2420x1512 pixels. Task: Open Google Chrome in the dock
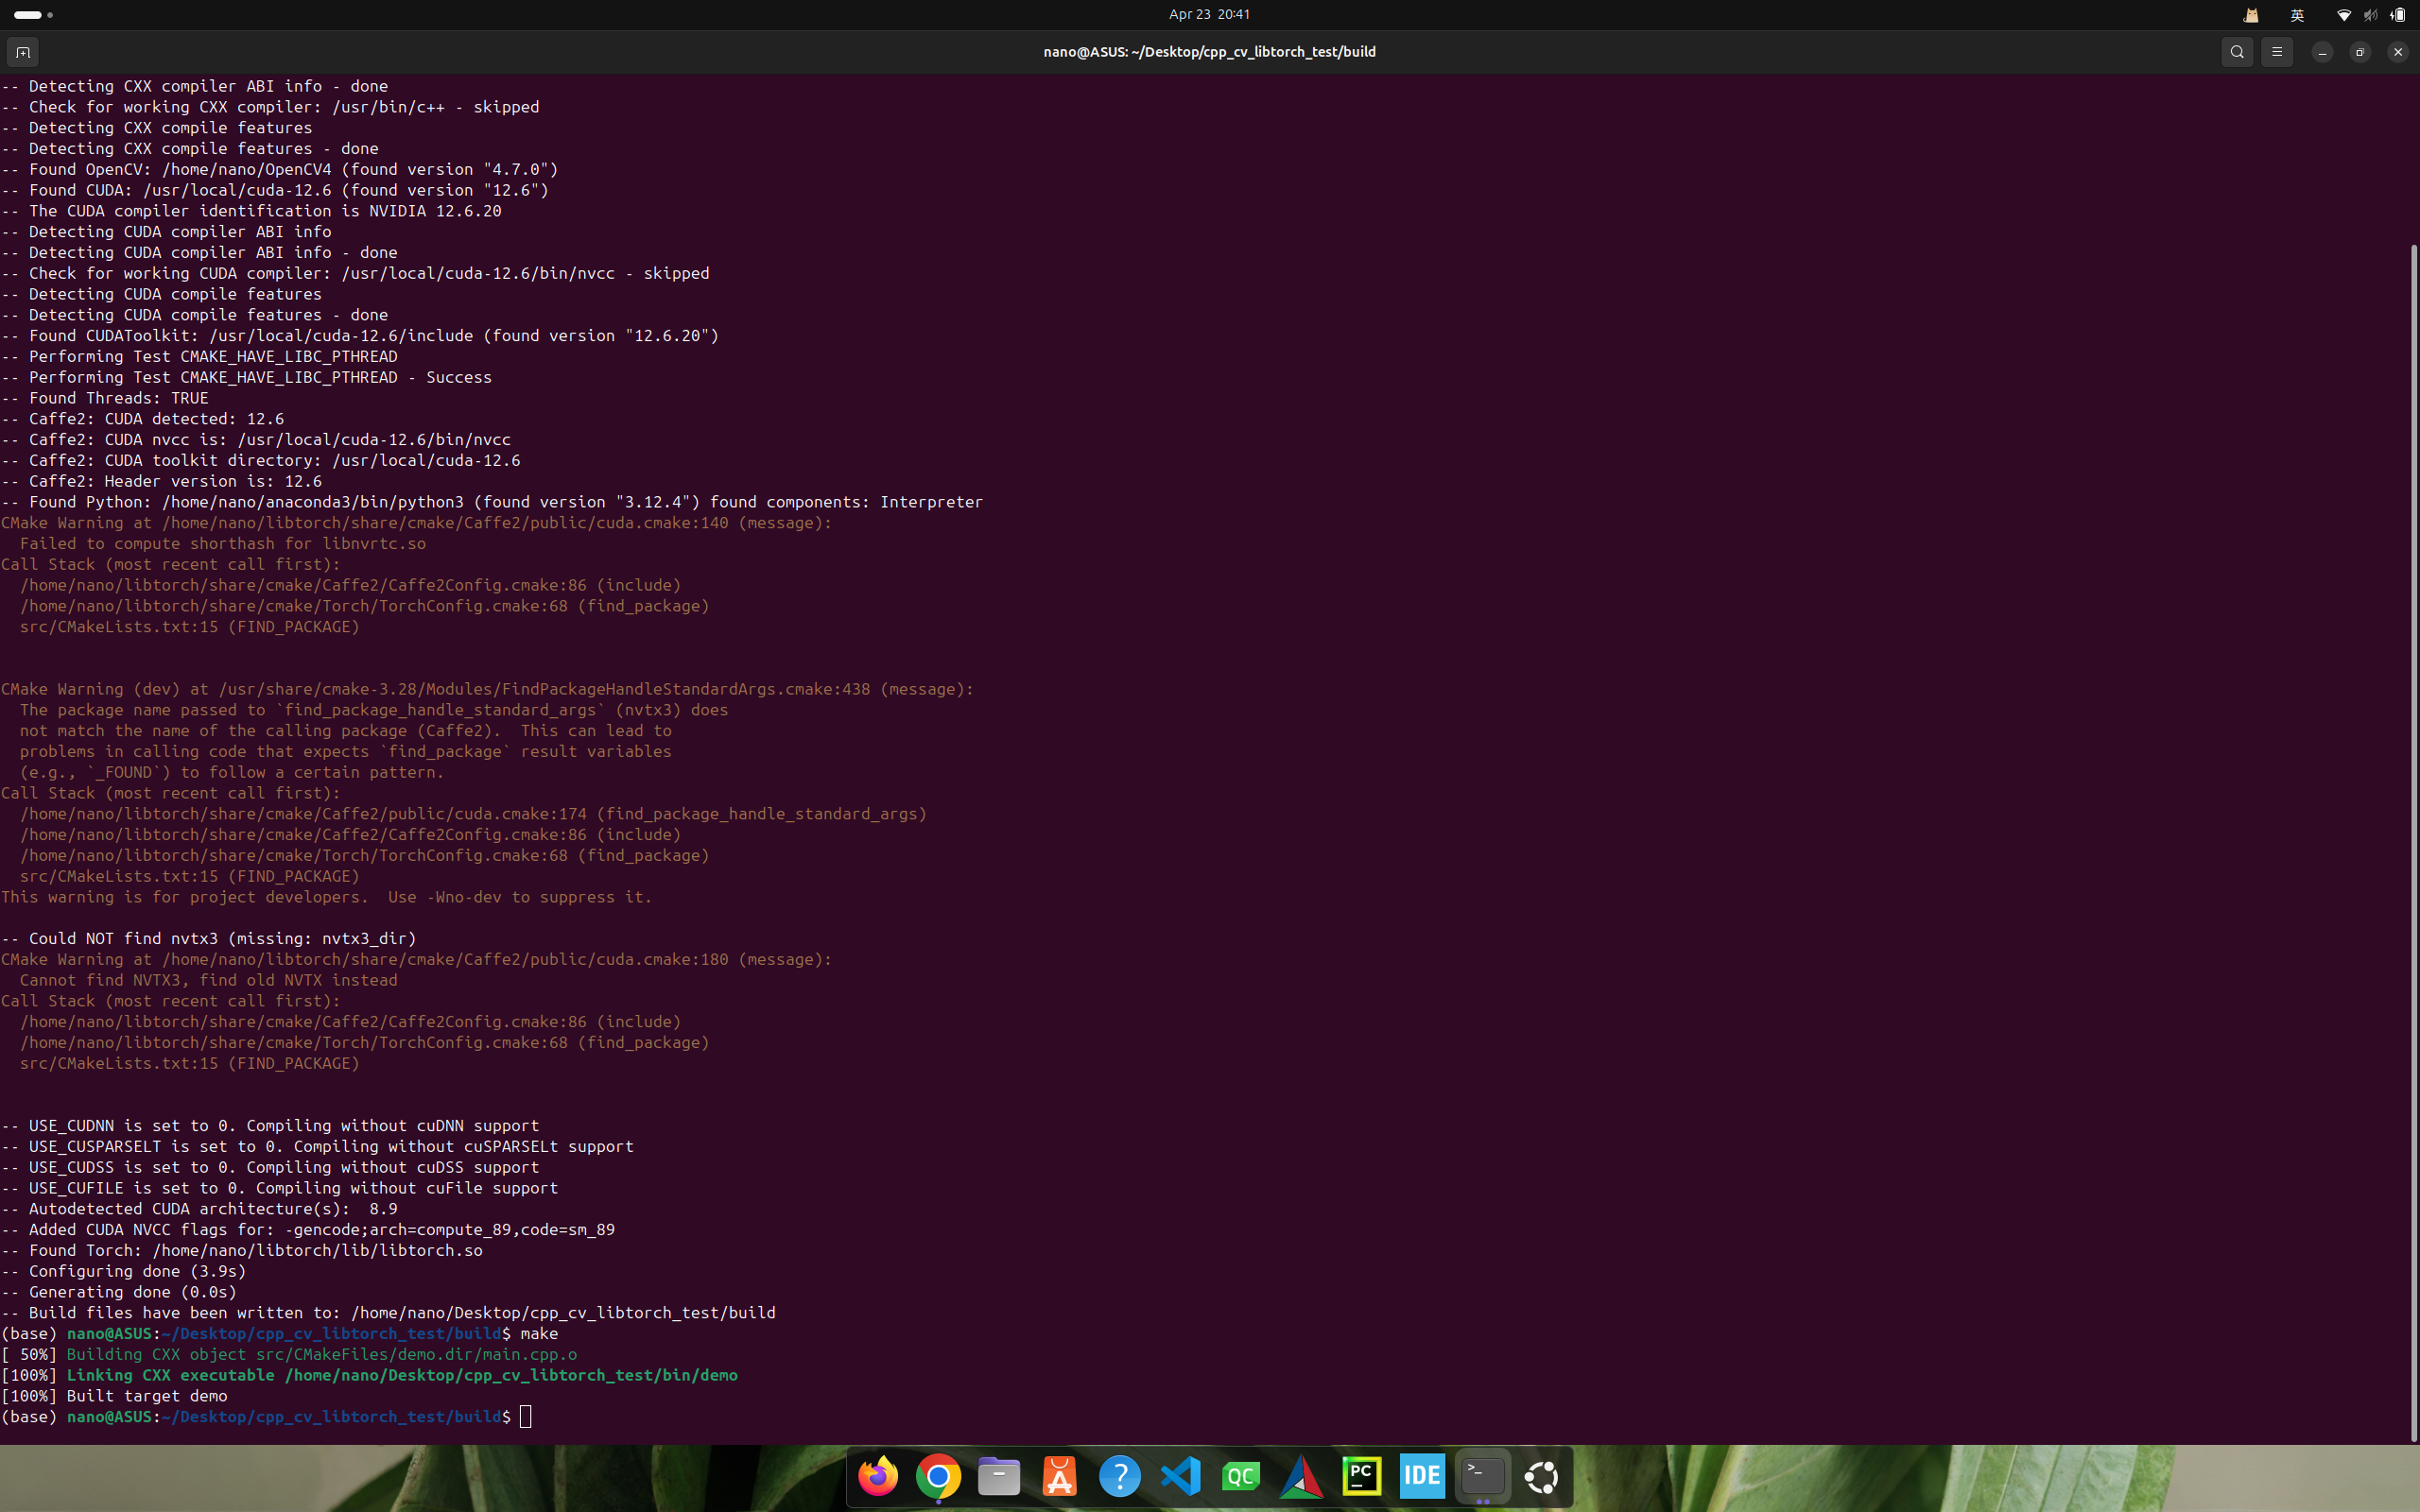point(938,1476)
